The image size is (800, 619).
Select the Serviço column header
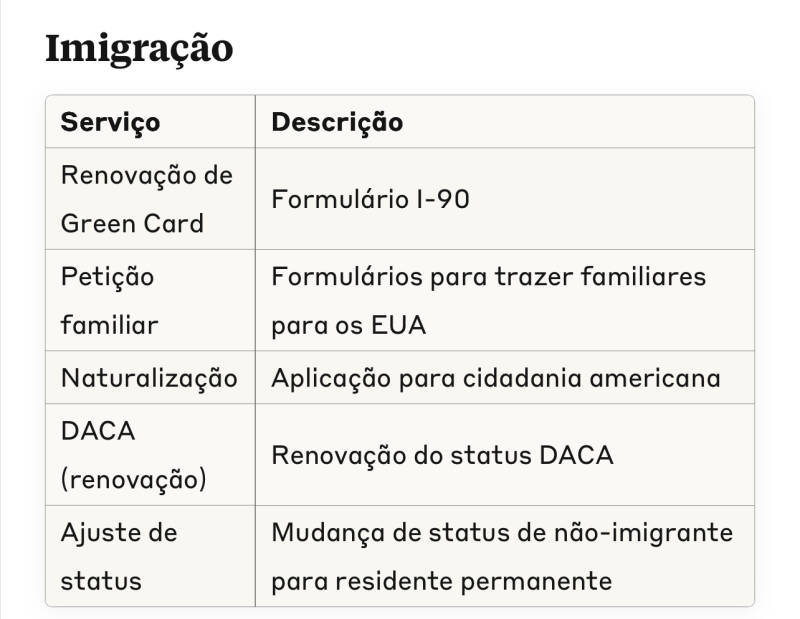(110, 122)
